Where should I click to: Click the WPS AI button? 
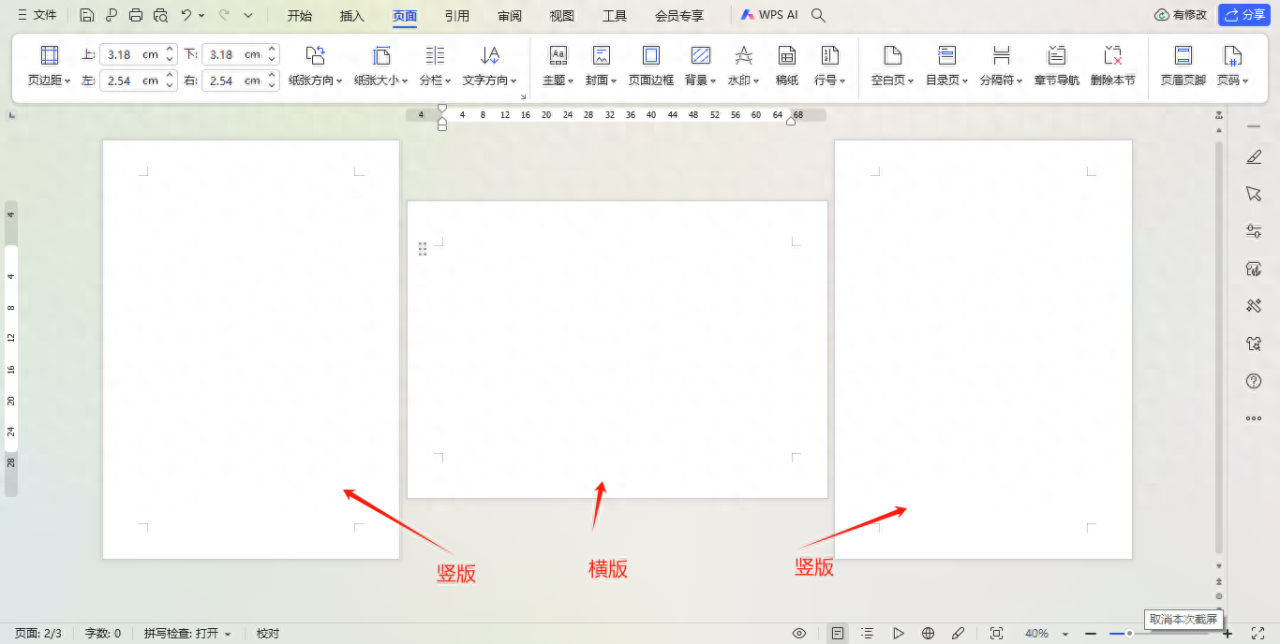click(769, 15)
